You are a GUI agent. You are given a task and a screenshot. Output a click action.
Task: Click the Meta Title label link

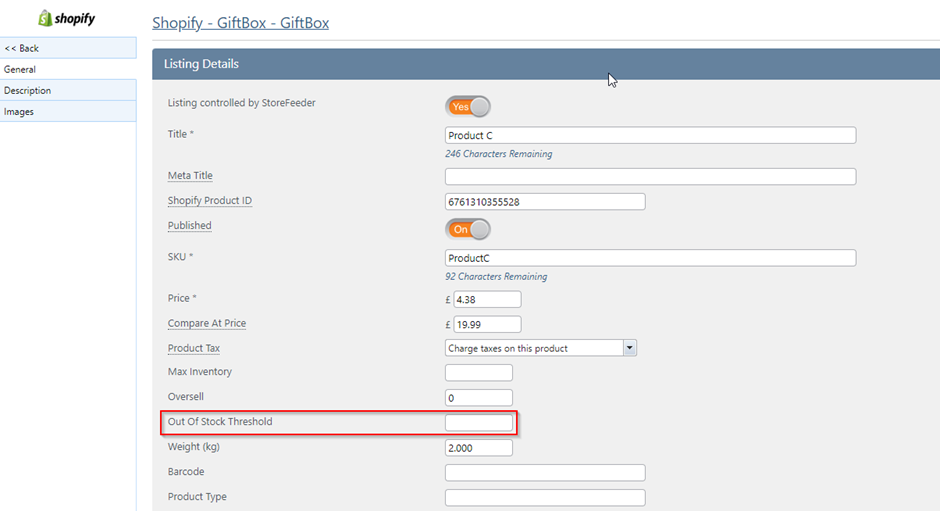tap(190, 175)
